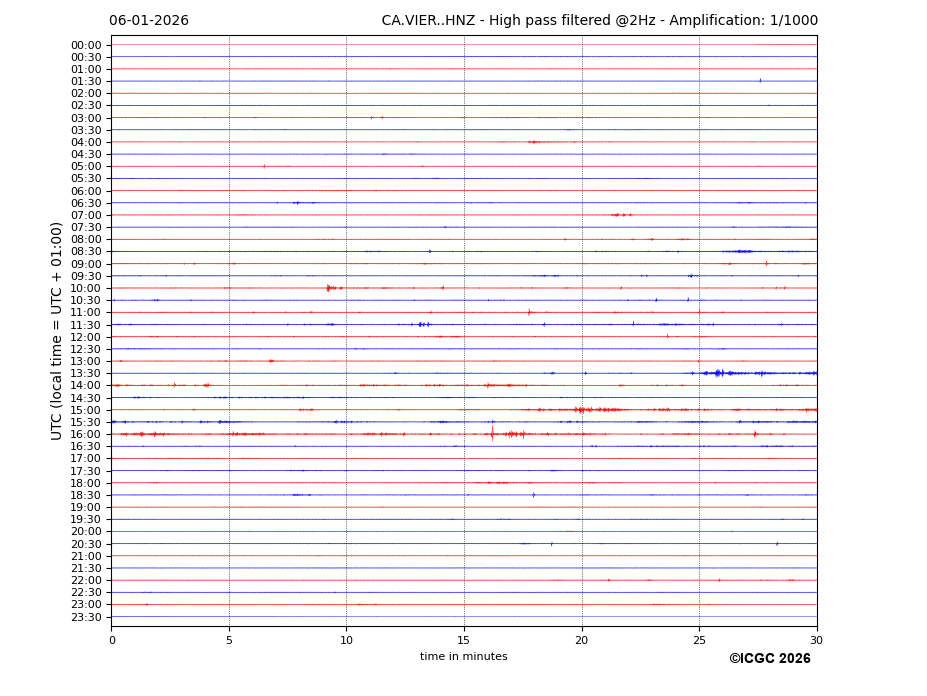
Task: Click the tall red spike on 16:00 trace
Action: point(491,434)
